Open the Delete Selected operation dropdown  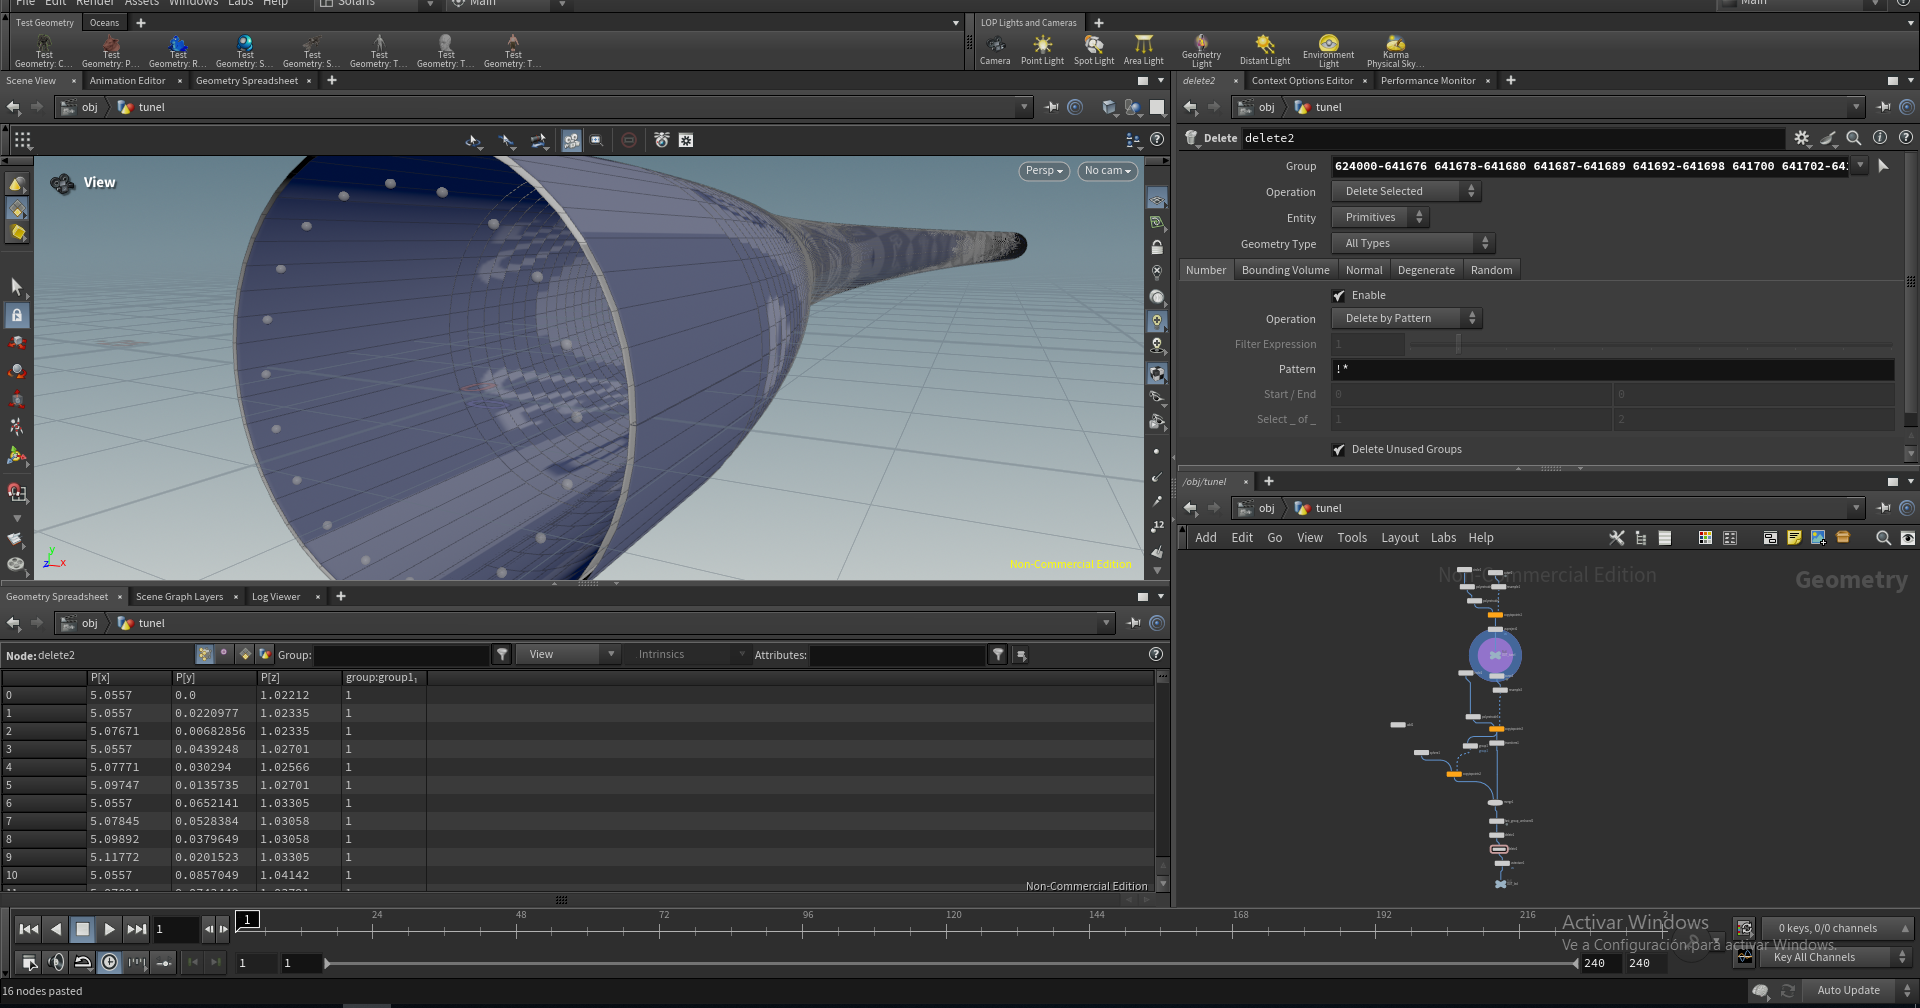(x=1406, y=192)
